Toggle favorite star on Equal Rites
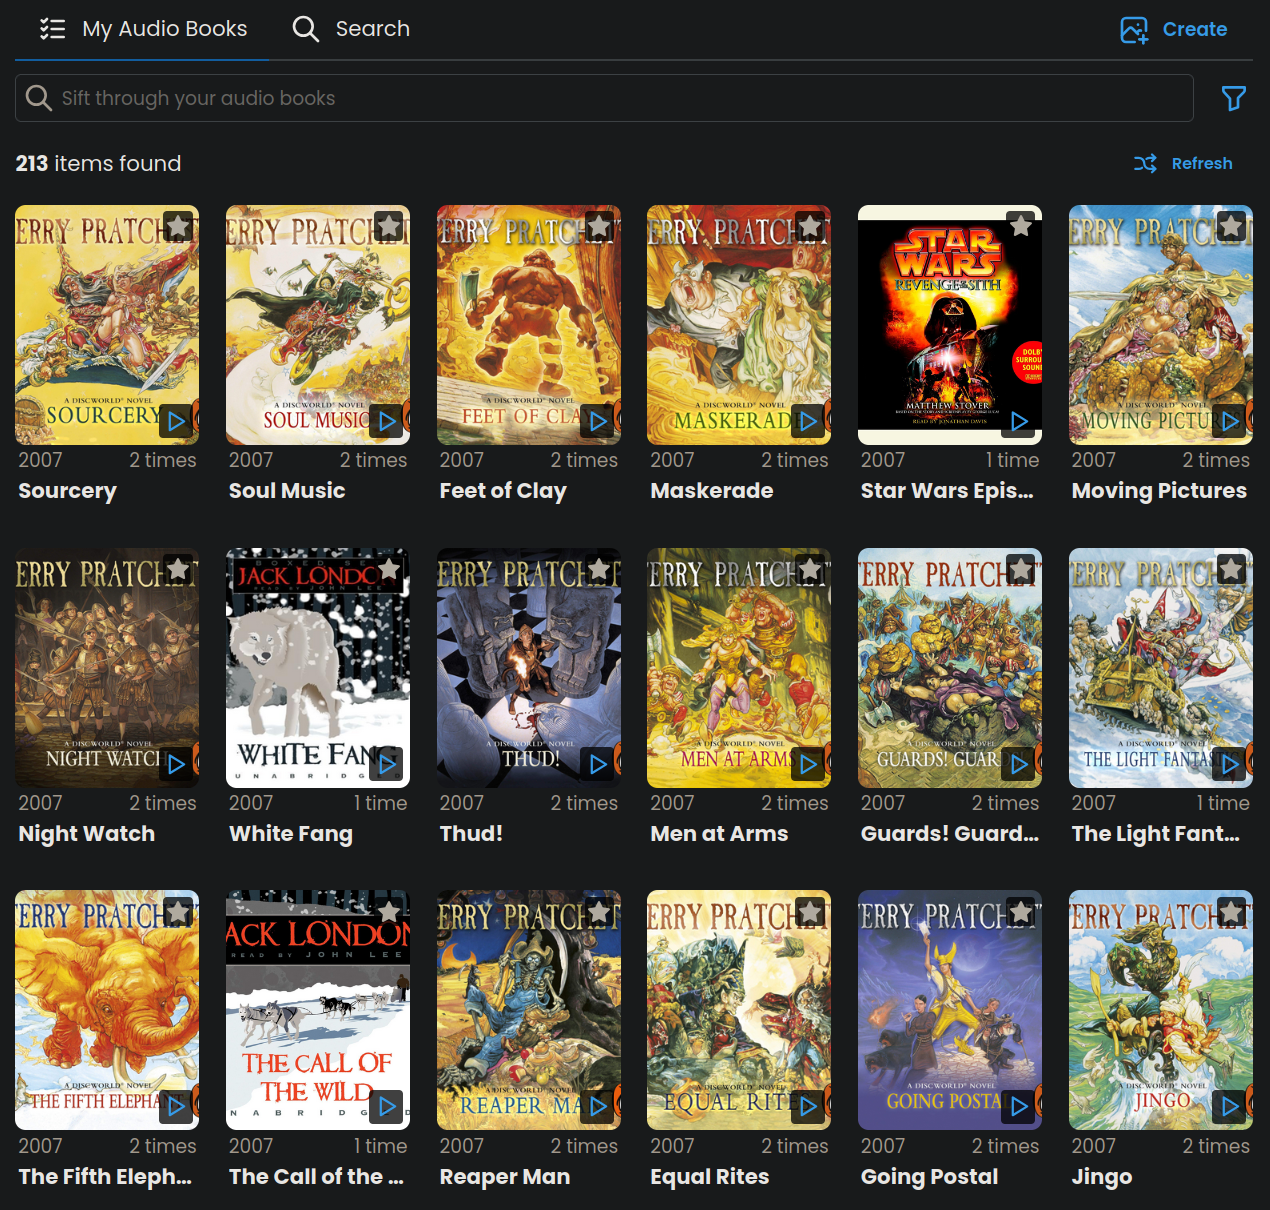Viewport: 1270px width, 1210px height. tap(810, 911)
